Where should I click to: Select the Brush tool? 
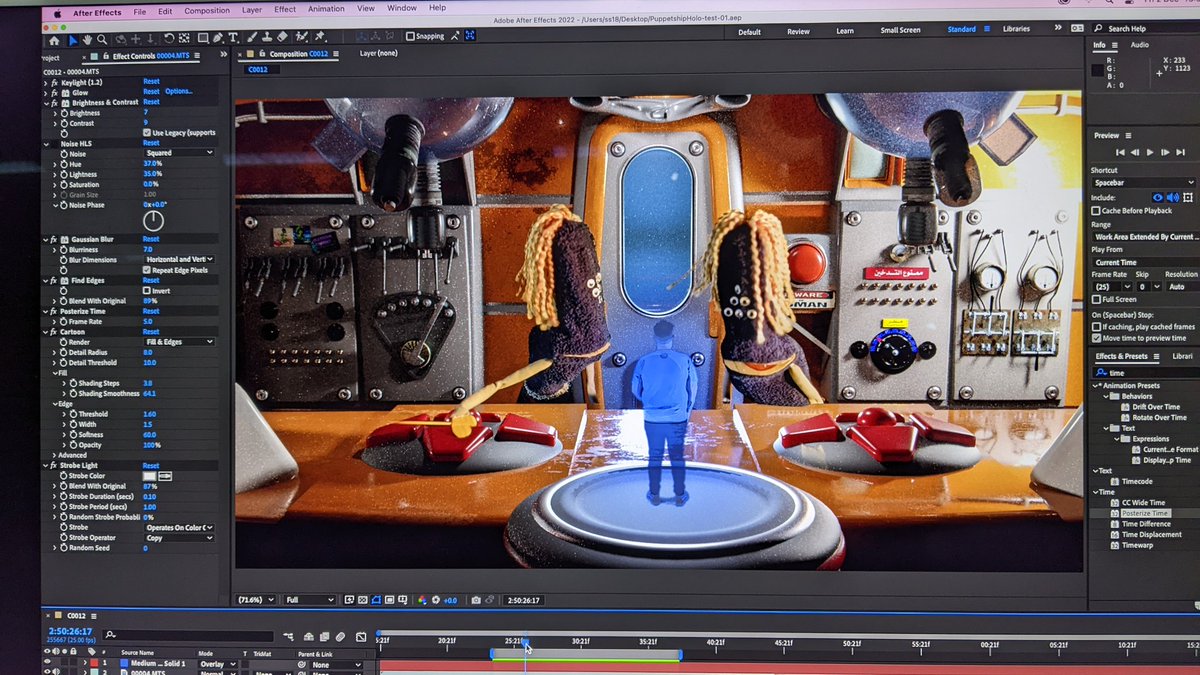pyautogui.click(x=252, y=38)
